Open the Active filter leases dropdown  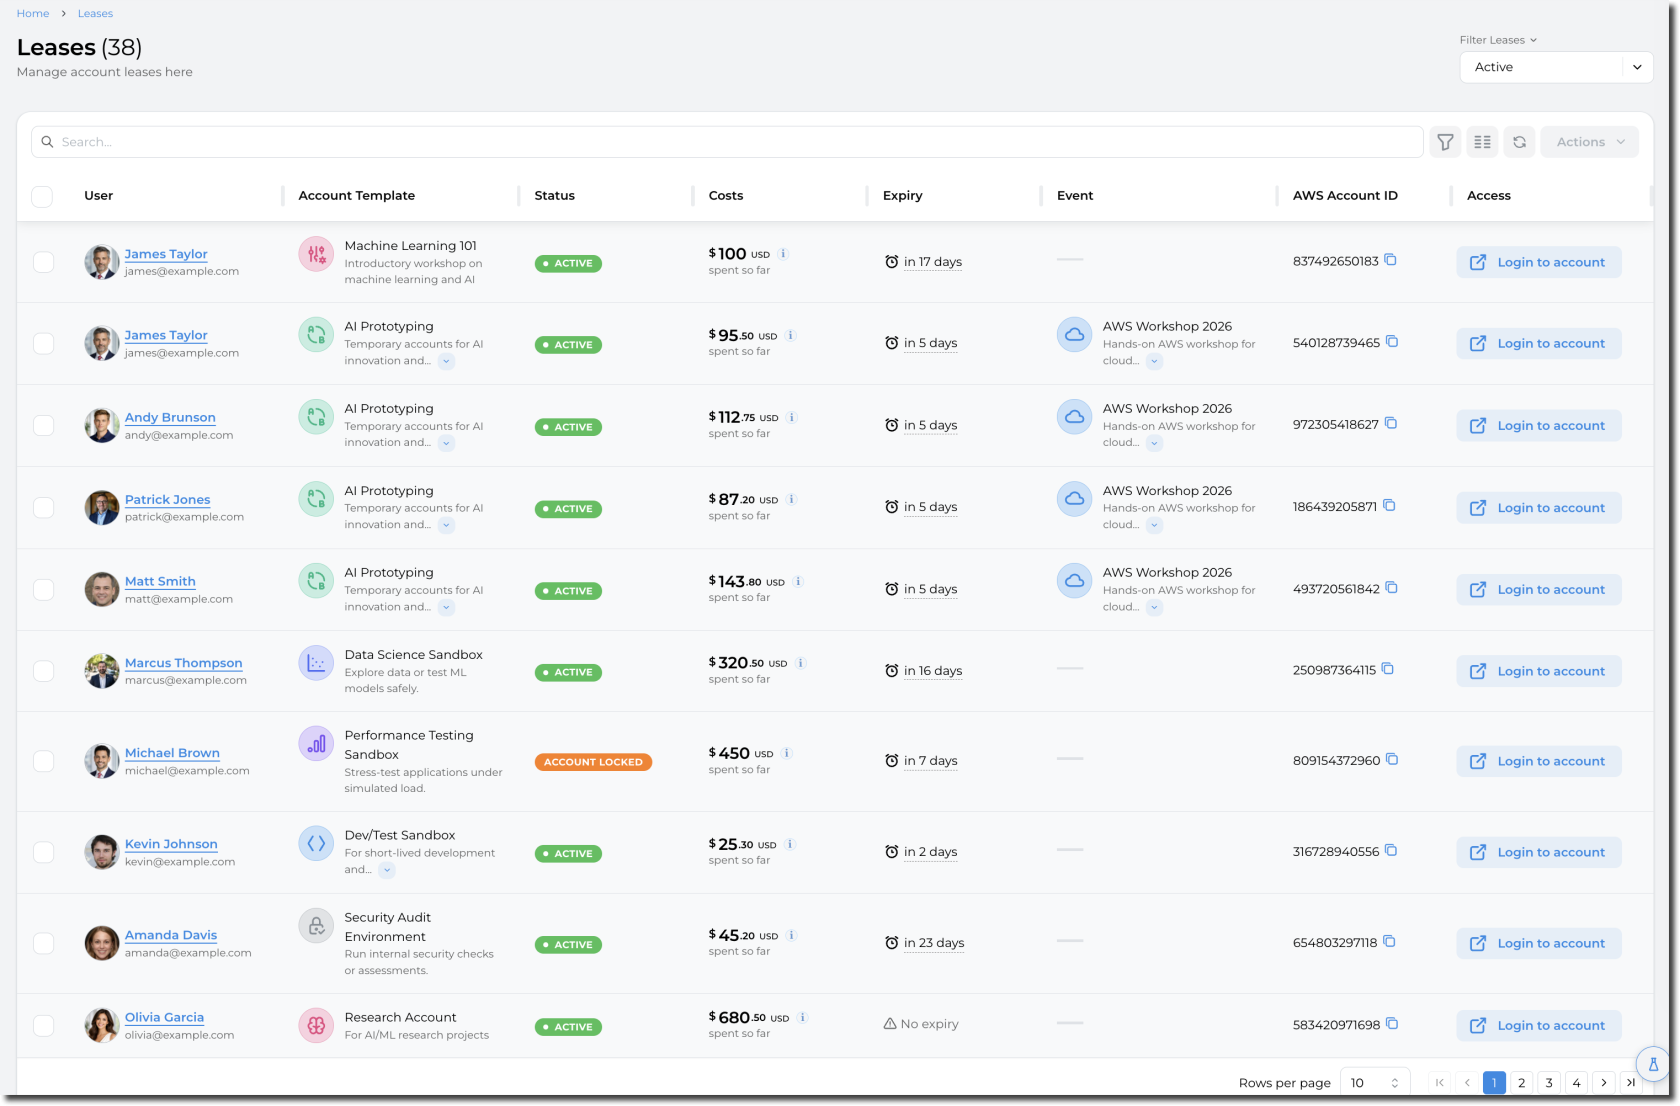coord(1555,67)
